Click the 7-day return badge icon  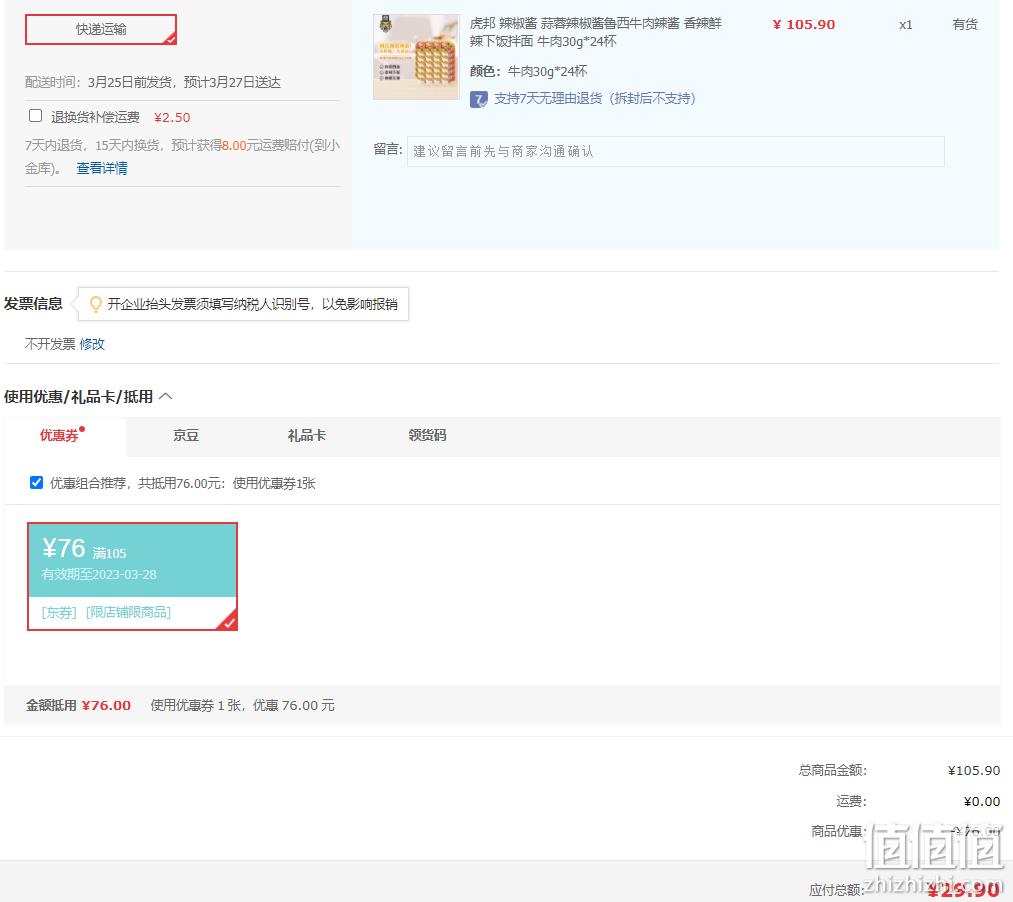(479, 99)
